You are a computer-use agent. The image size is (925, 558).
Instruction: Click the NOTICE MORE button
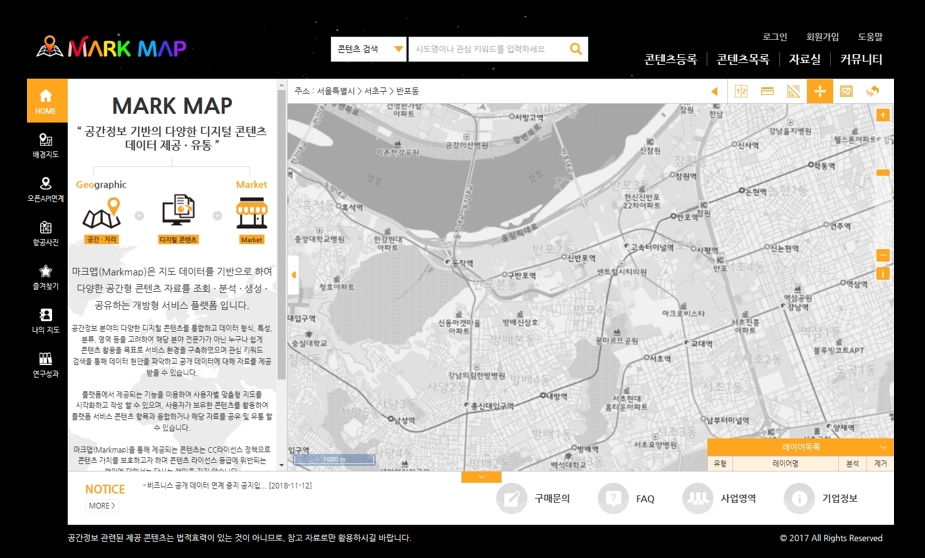pyautogui.click(x=102, y=506)
